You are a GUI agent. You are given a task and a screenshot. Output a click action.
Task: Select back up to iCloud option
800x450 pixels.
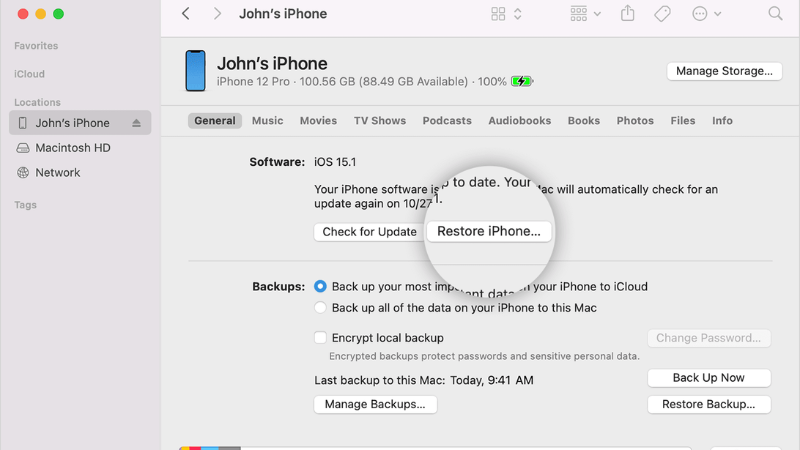[320, 286]
